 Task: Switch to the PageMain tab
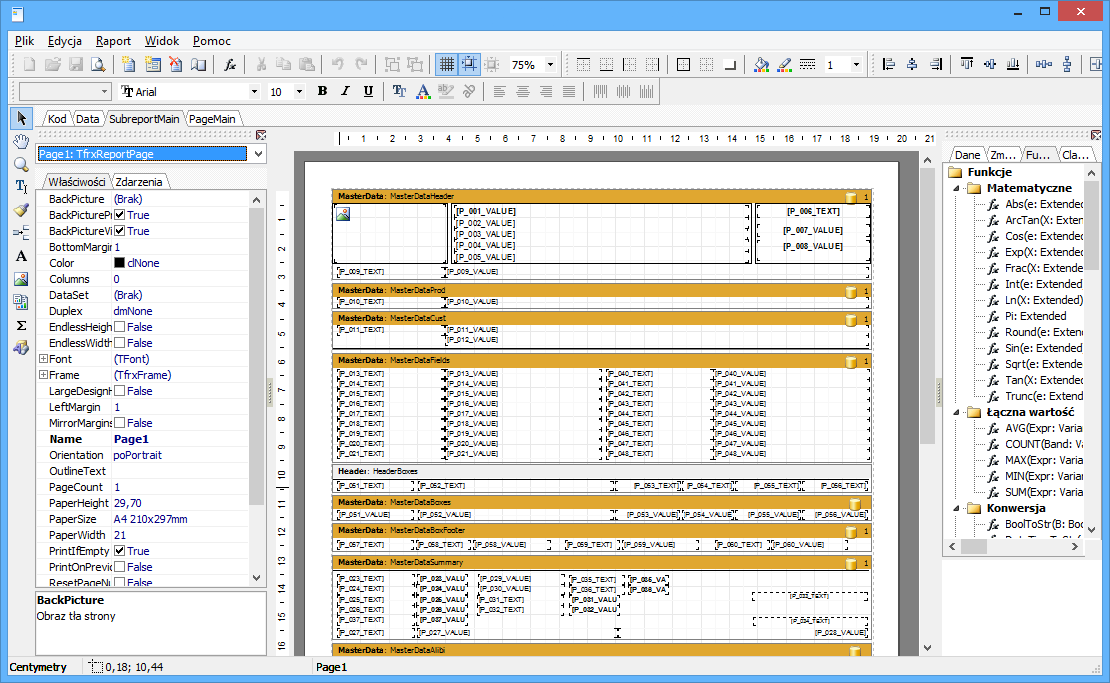point(213,119)
